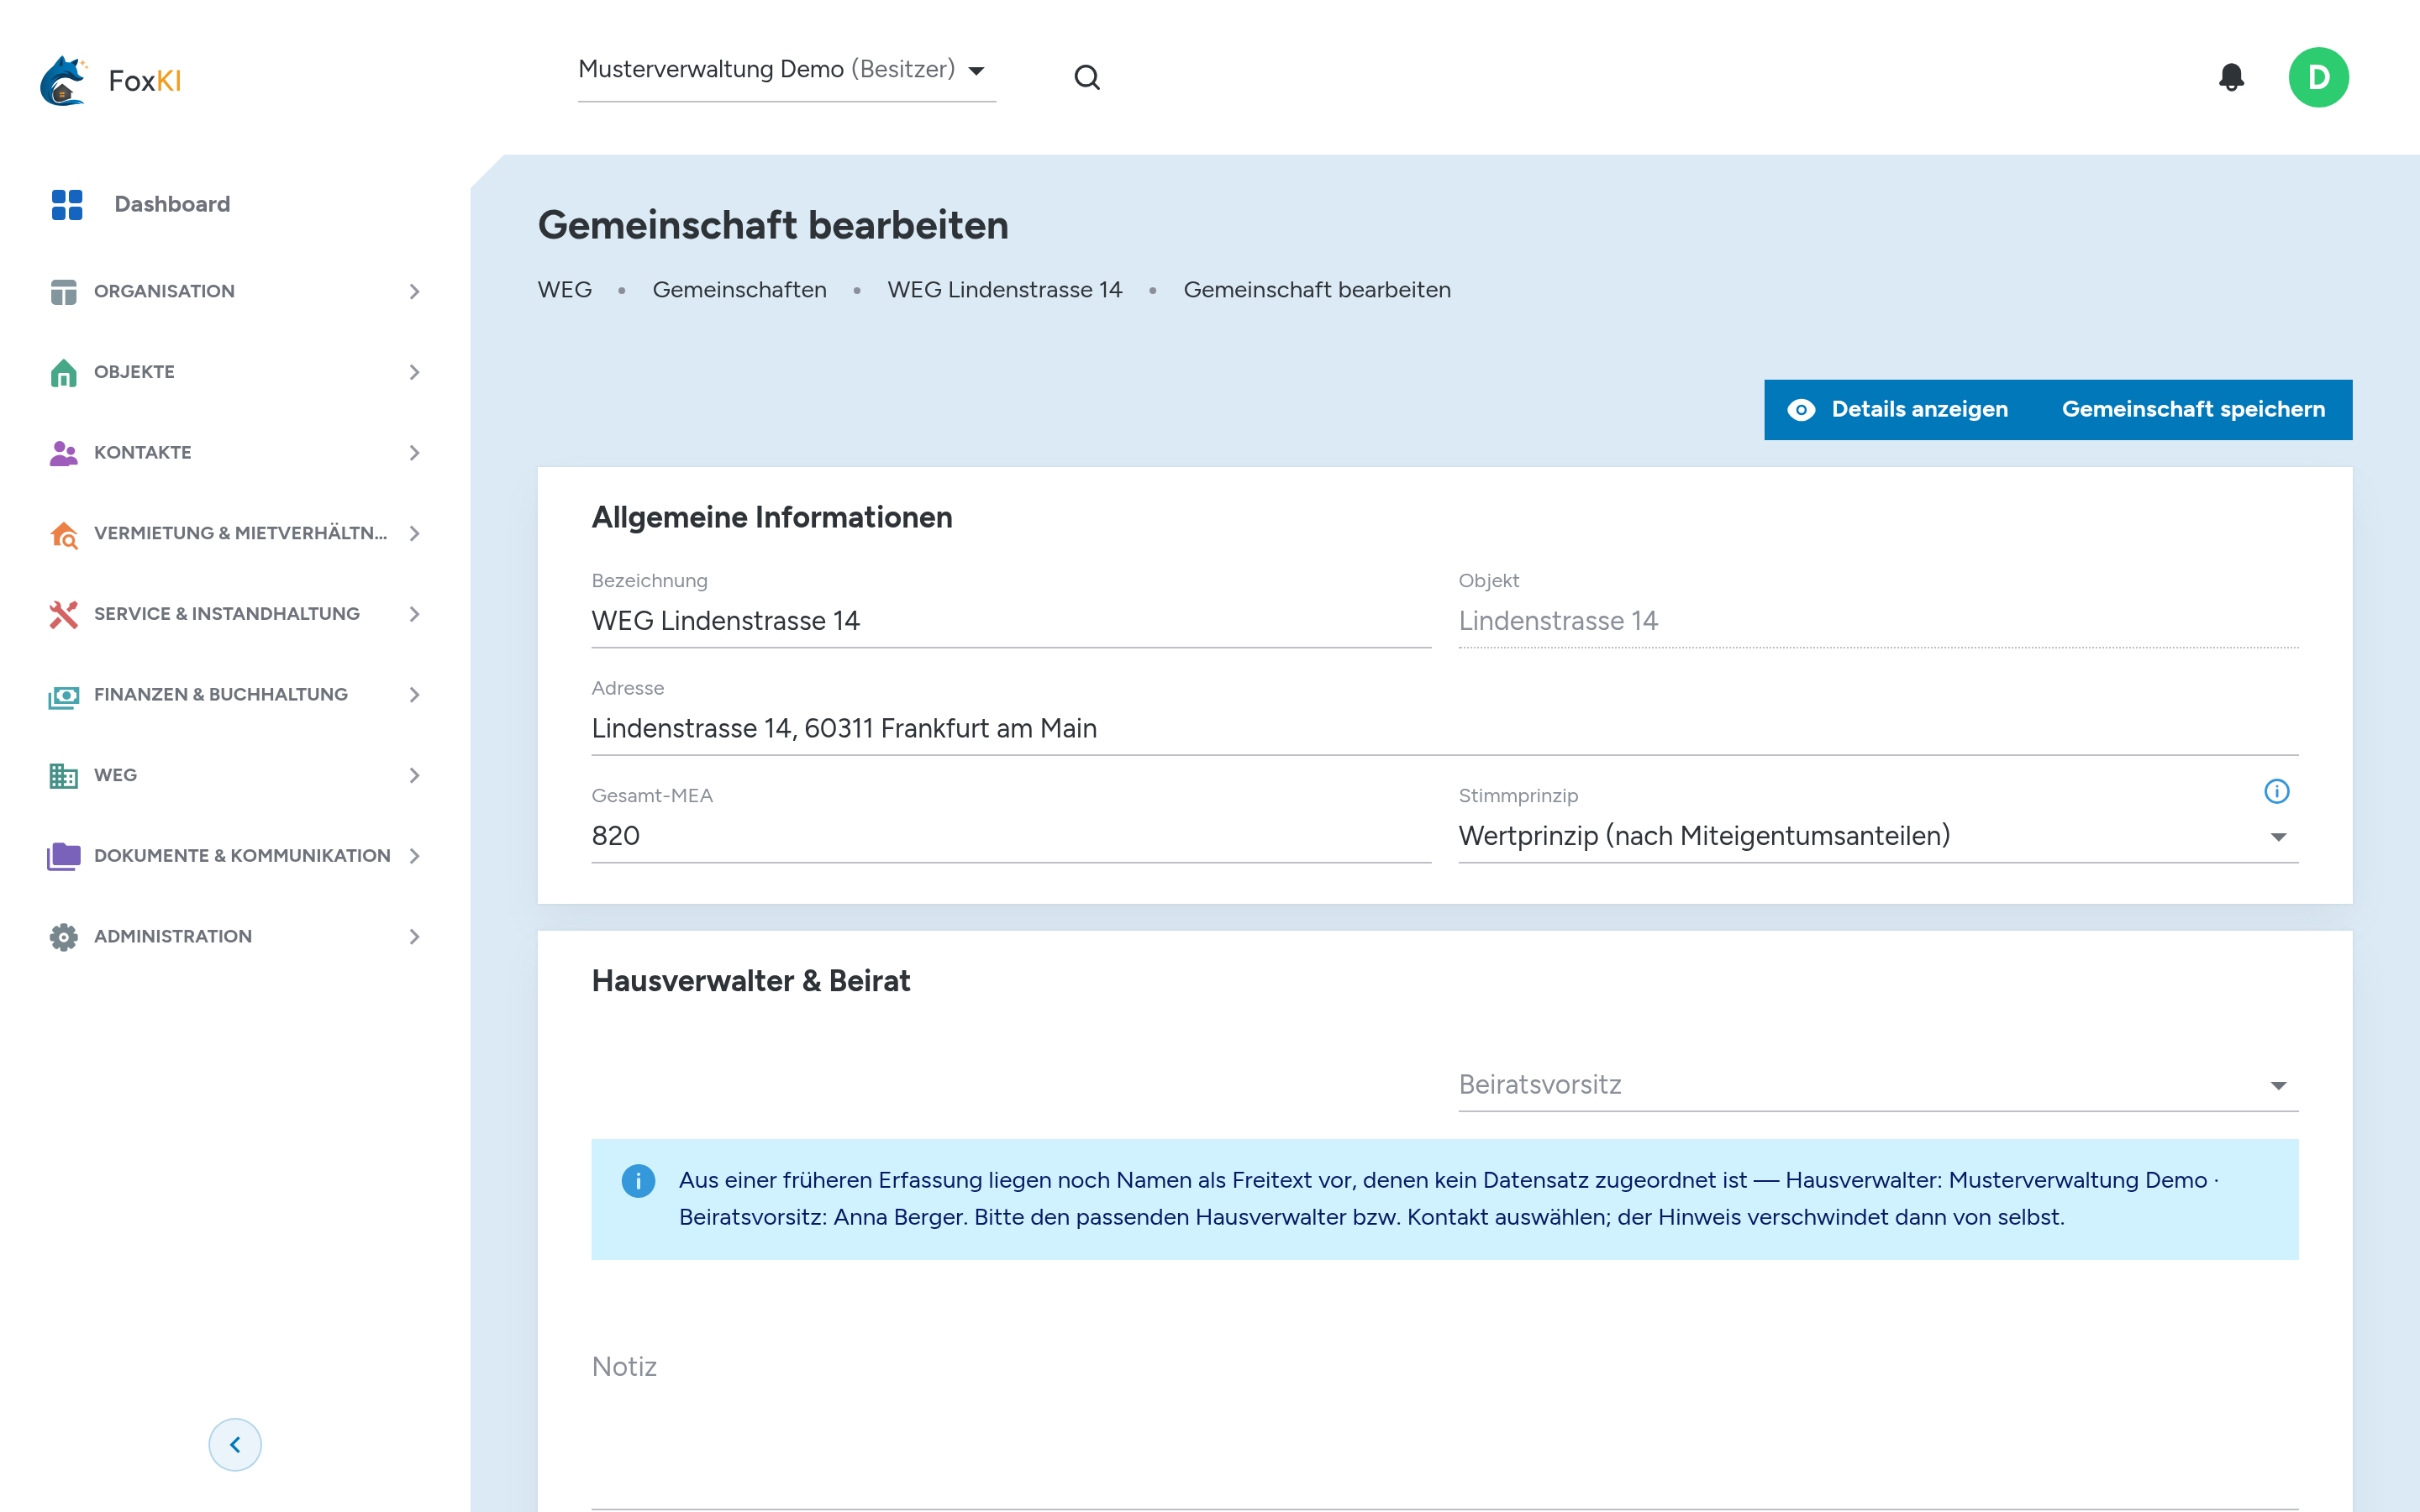Viewport: 2420px width, 1512px height.
Task: Save with Gemeinschaft speichern button
Action: [2193, 410]
